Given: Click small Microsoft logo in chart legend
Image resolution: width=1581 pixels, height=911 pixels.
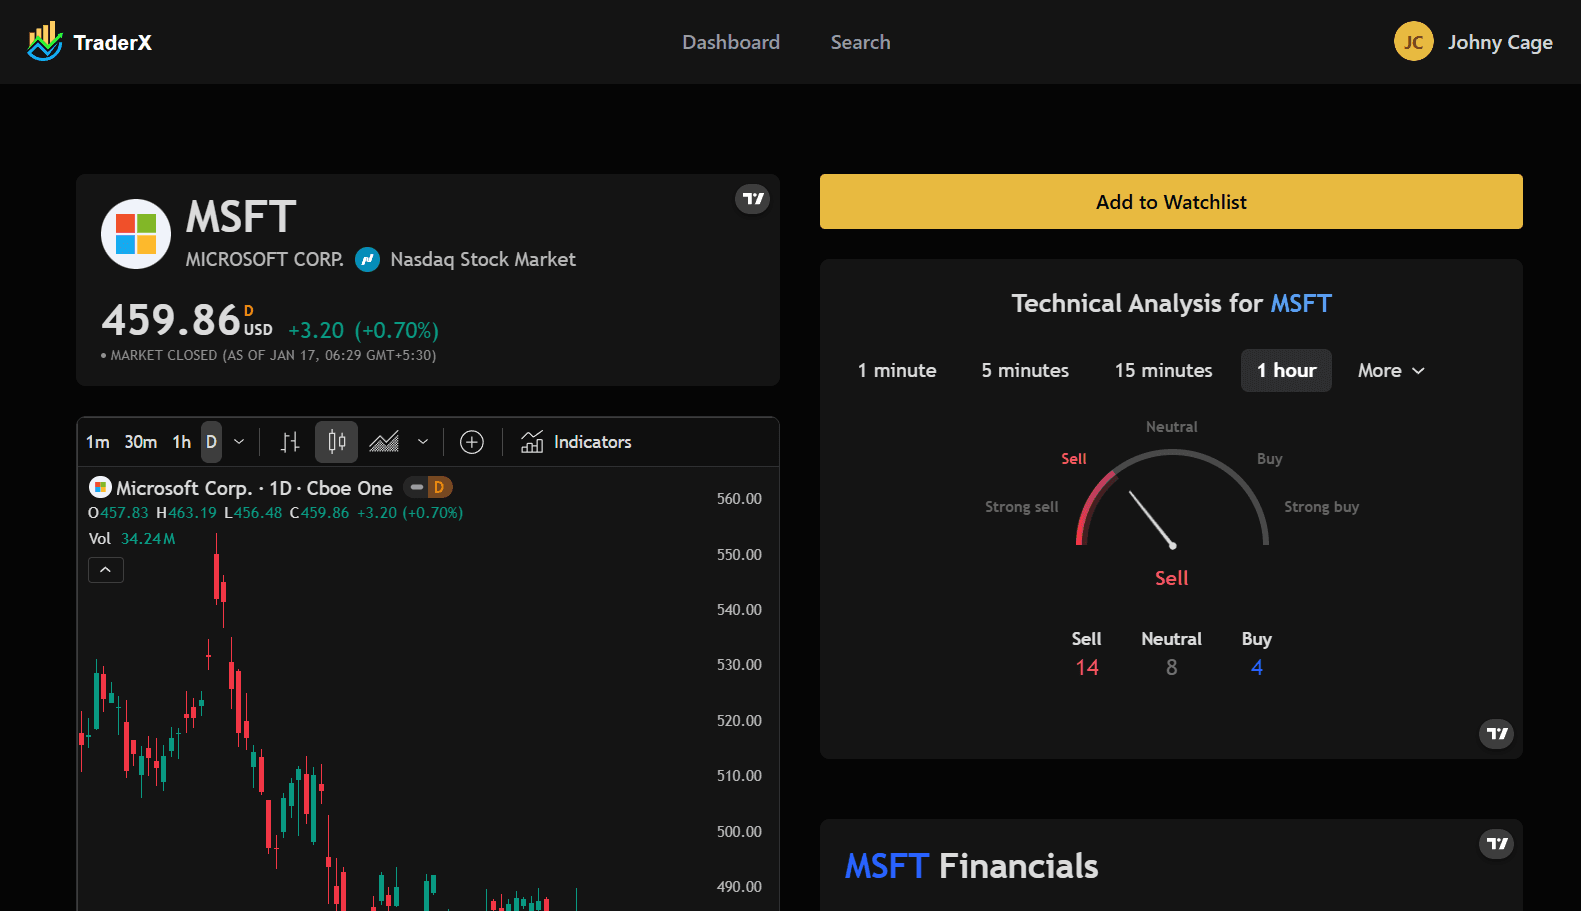Looking at the screenshot, I should point(100,487).
